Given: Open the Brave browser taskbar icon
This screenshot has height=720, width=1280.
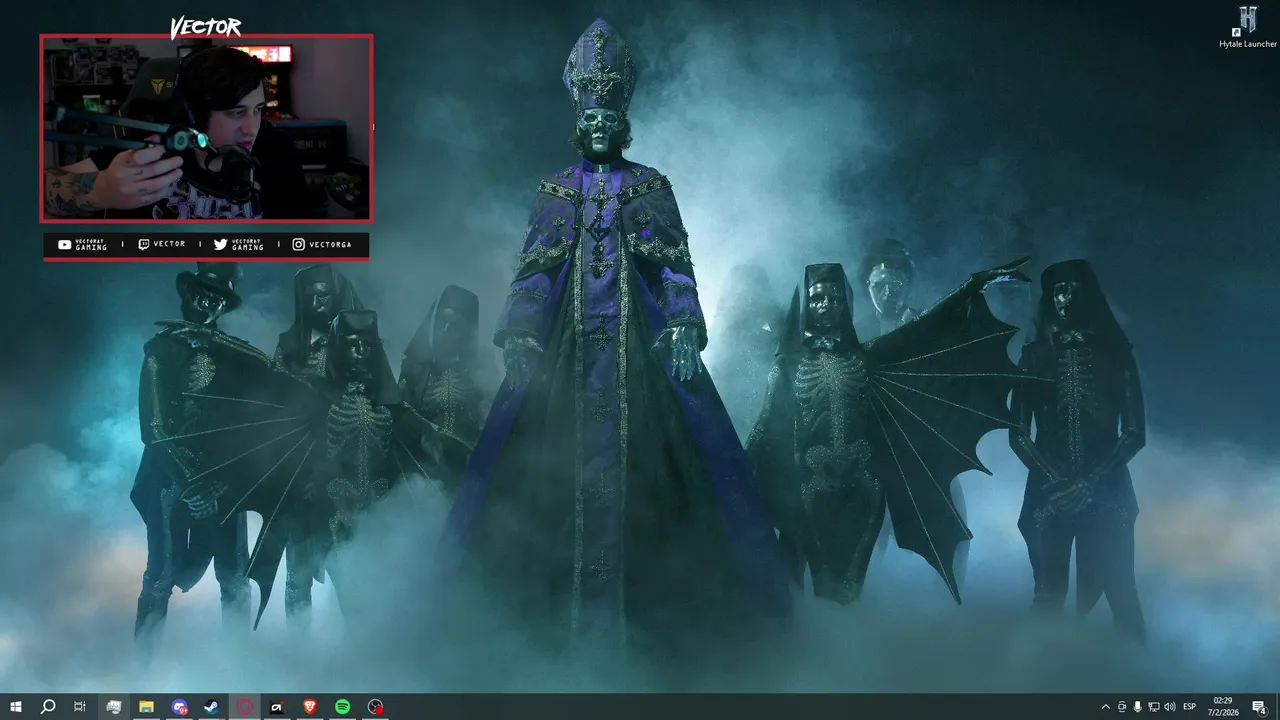Looking at the screenshot, I should (x=310, y=707).
